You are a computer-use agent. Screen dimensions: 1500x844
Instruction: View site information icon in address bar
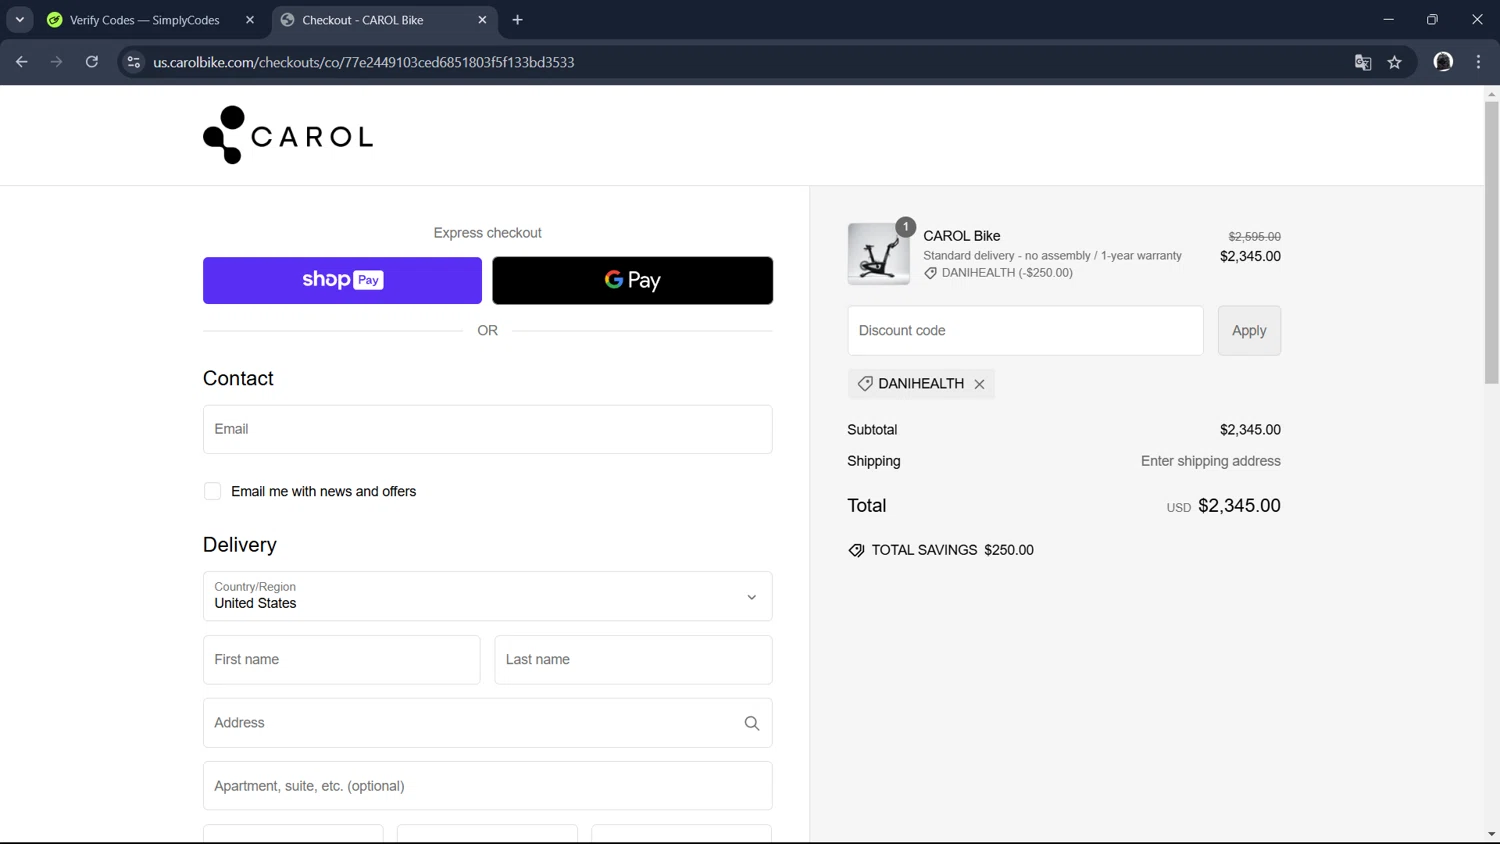point(133,62)
